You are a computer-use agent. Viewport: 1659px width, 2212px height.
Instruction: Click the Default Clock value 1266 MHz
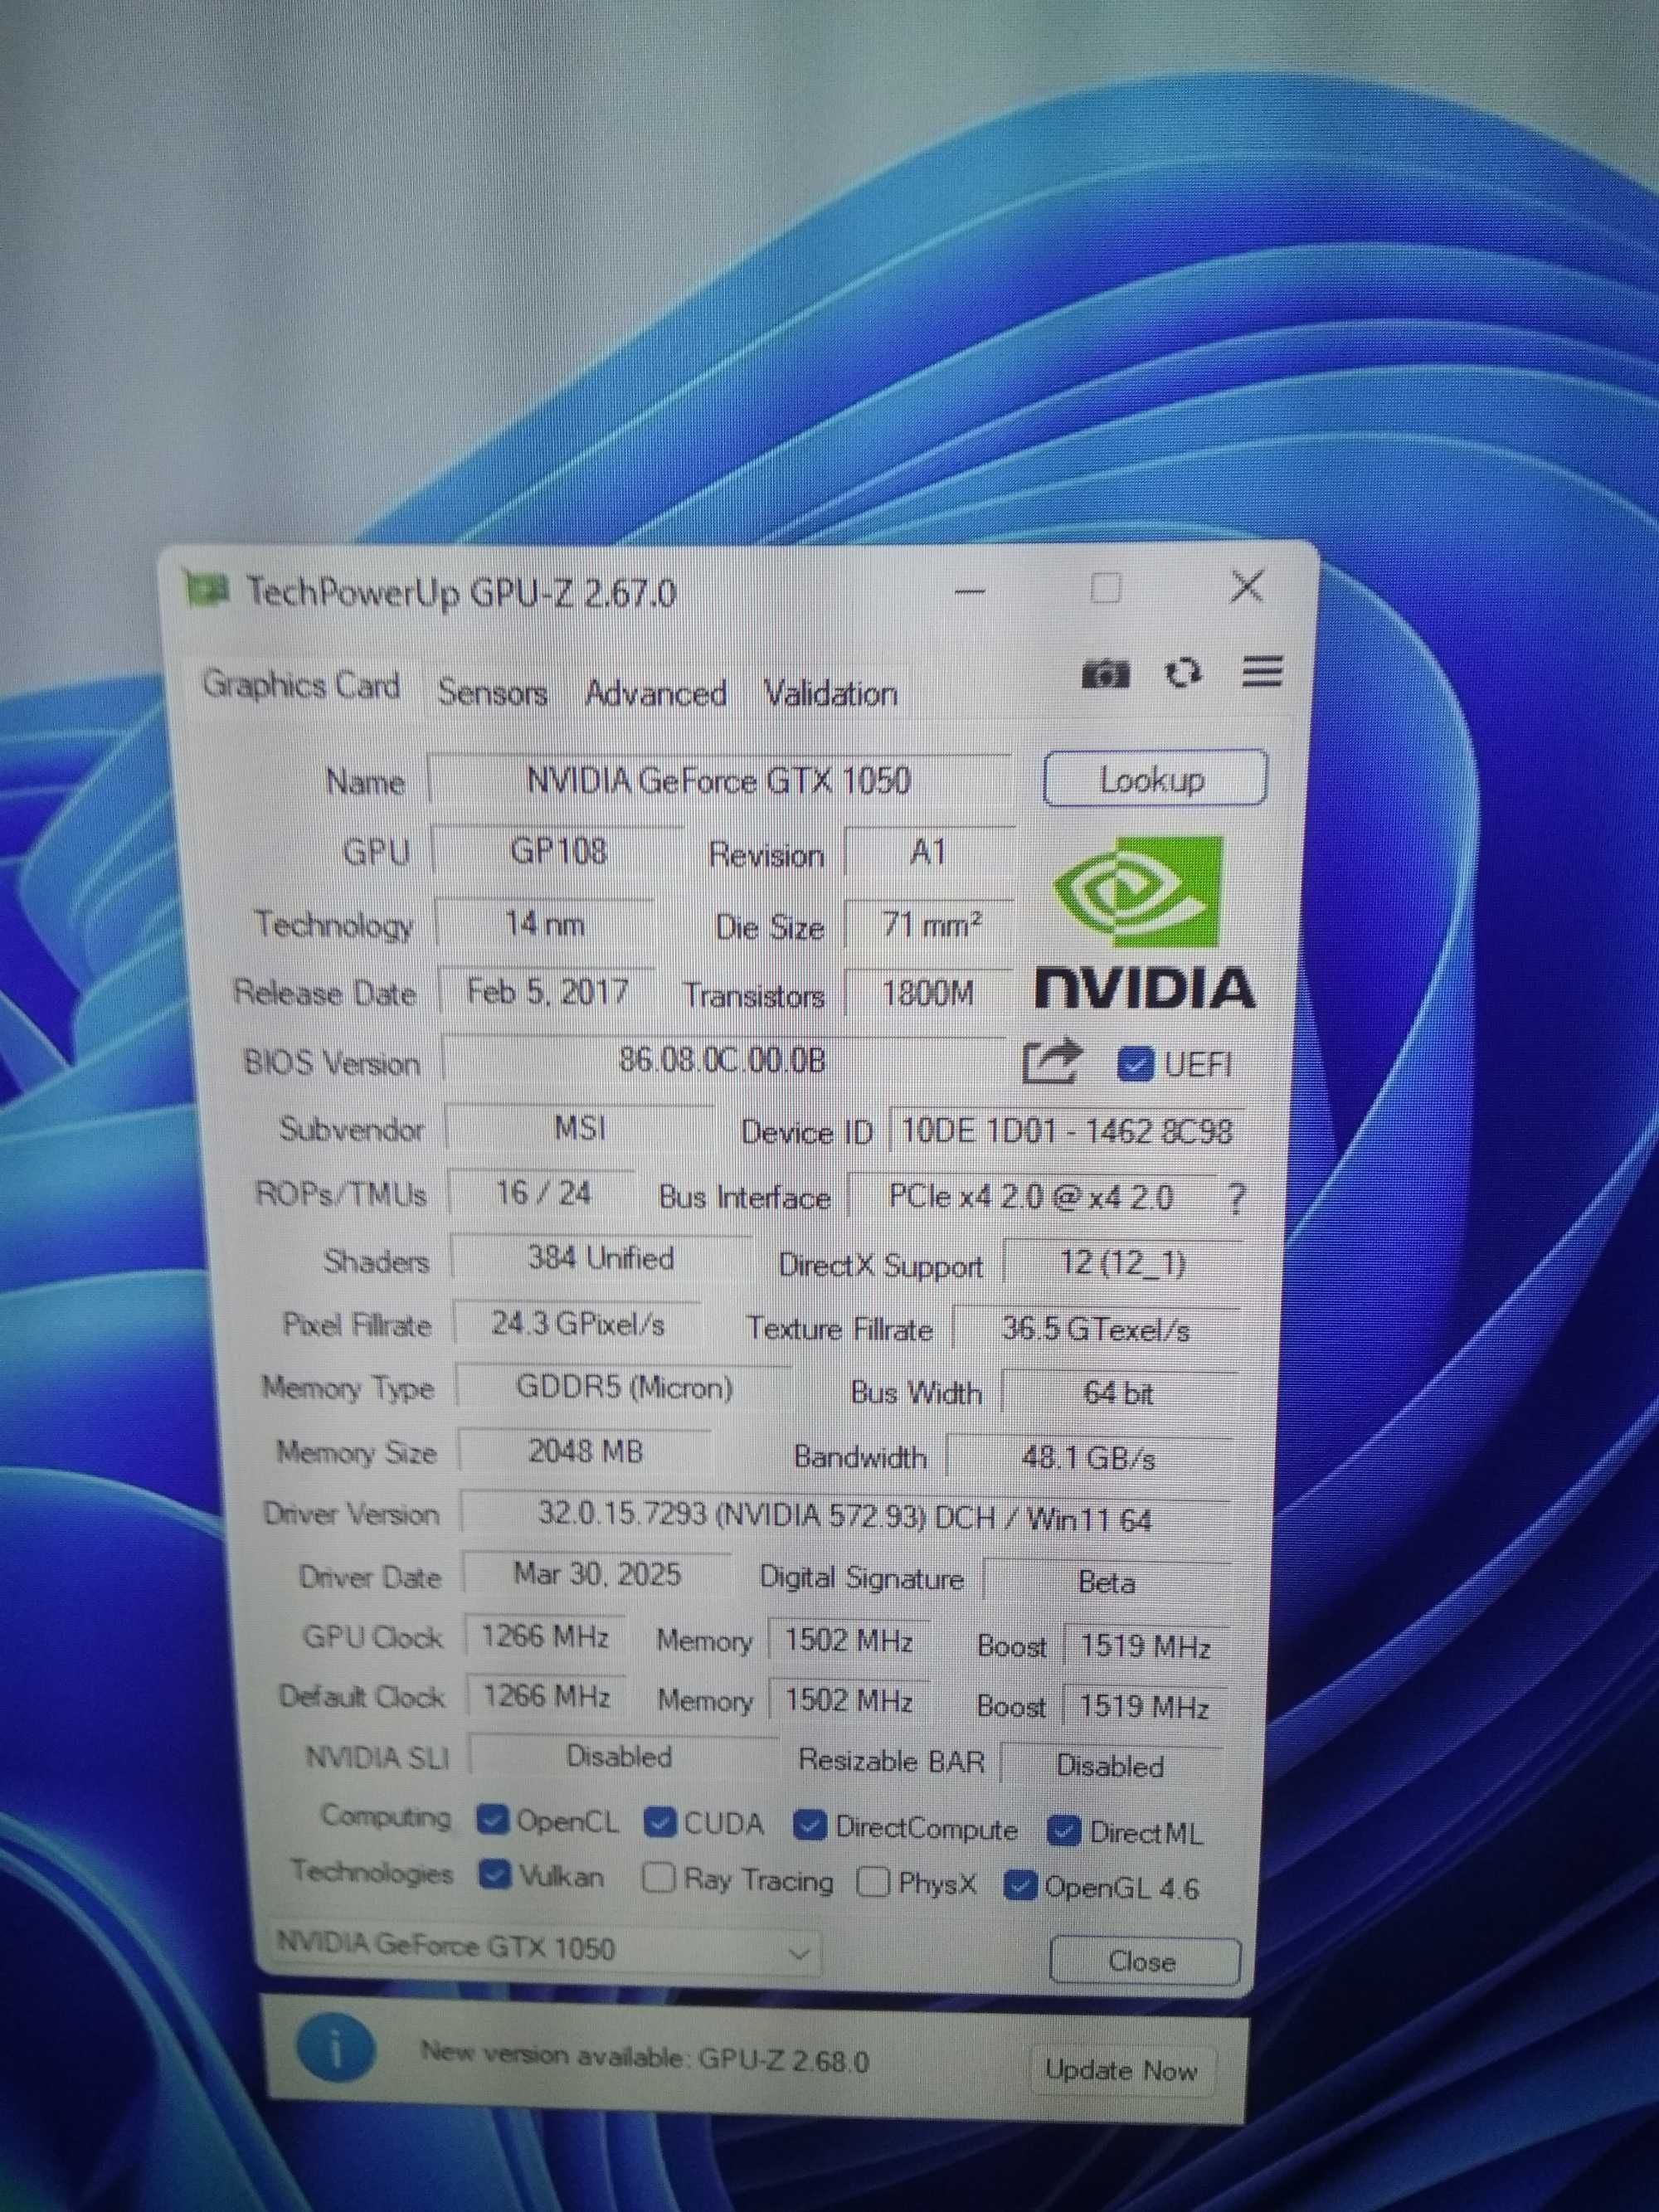click(x=547, y=1696)
